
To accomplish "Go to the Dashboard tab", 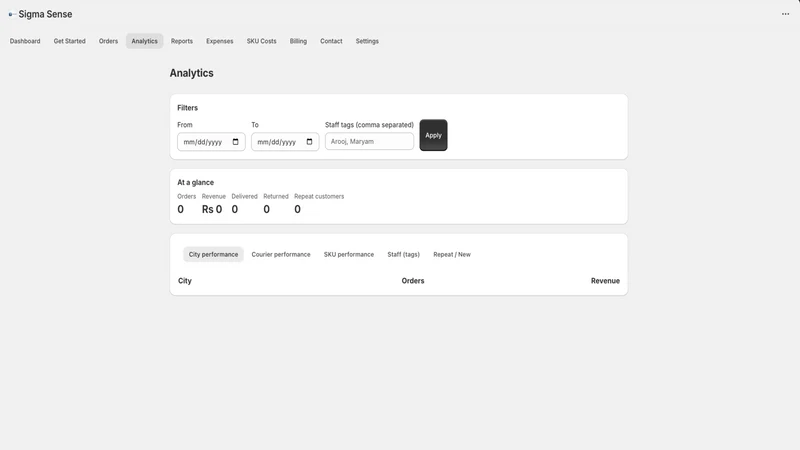I will coord(25,41).
